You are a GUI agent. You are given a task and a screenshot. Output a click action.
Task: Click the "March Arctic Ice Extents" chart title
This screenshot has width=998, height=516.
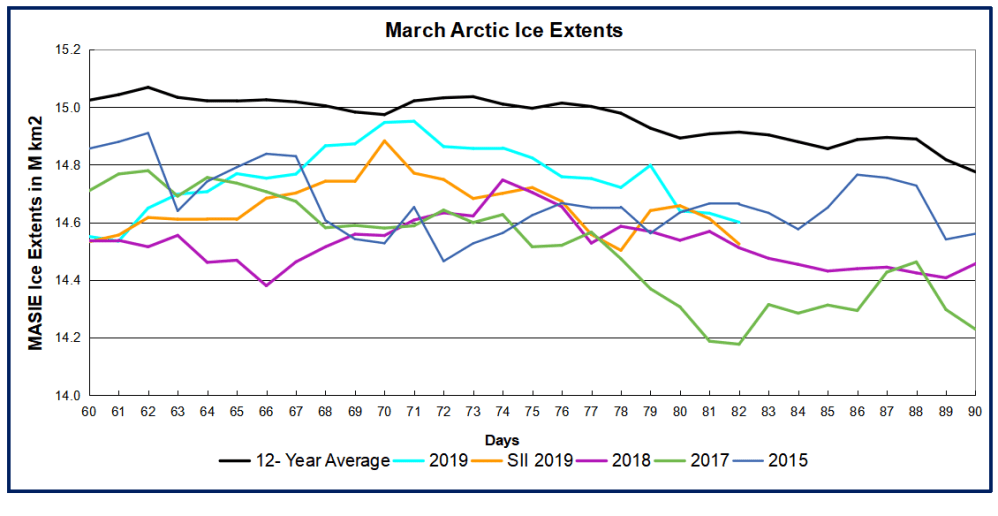tap(504, 30)
